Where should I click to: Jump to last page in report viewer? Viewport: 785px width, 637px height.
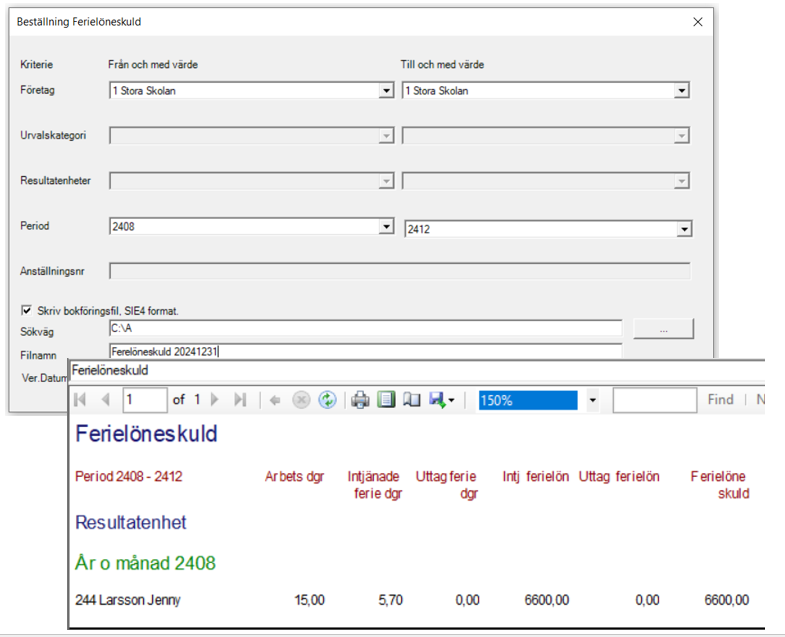pyautogui.click(x=241, y=400)
